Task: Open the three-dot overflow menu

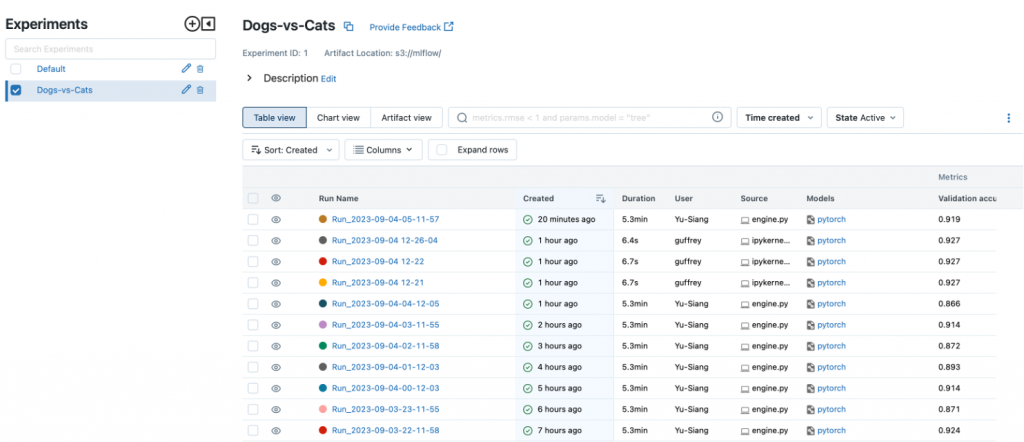Action: click(x=1008, y=118)
